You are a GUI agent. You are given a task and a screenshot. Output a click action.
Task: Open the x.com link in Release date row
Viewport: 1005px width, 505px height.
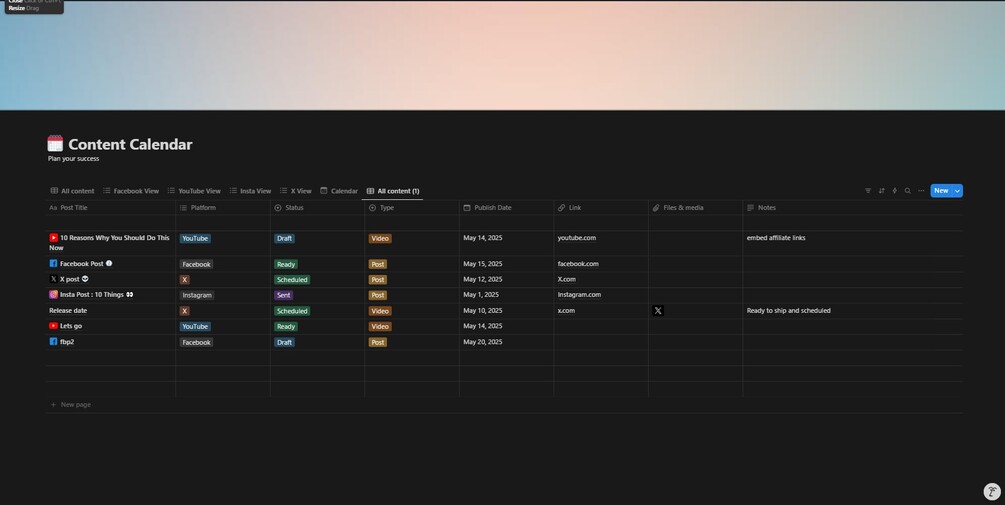click(566, 311)
